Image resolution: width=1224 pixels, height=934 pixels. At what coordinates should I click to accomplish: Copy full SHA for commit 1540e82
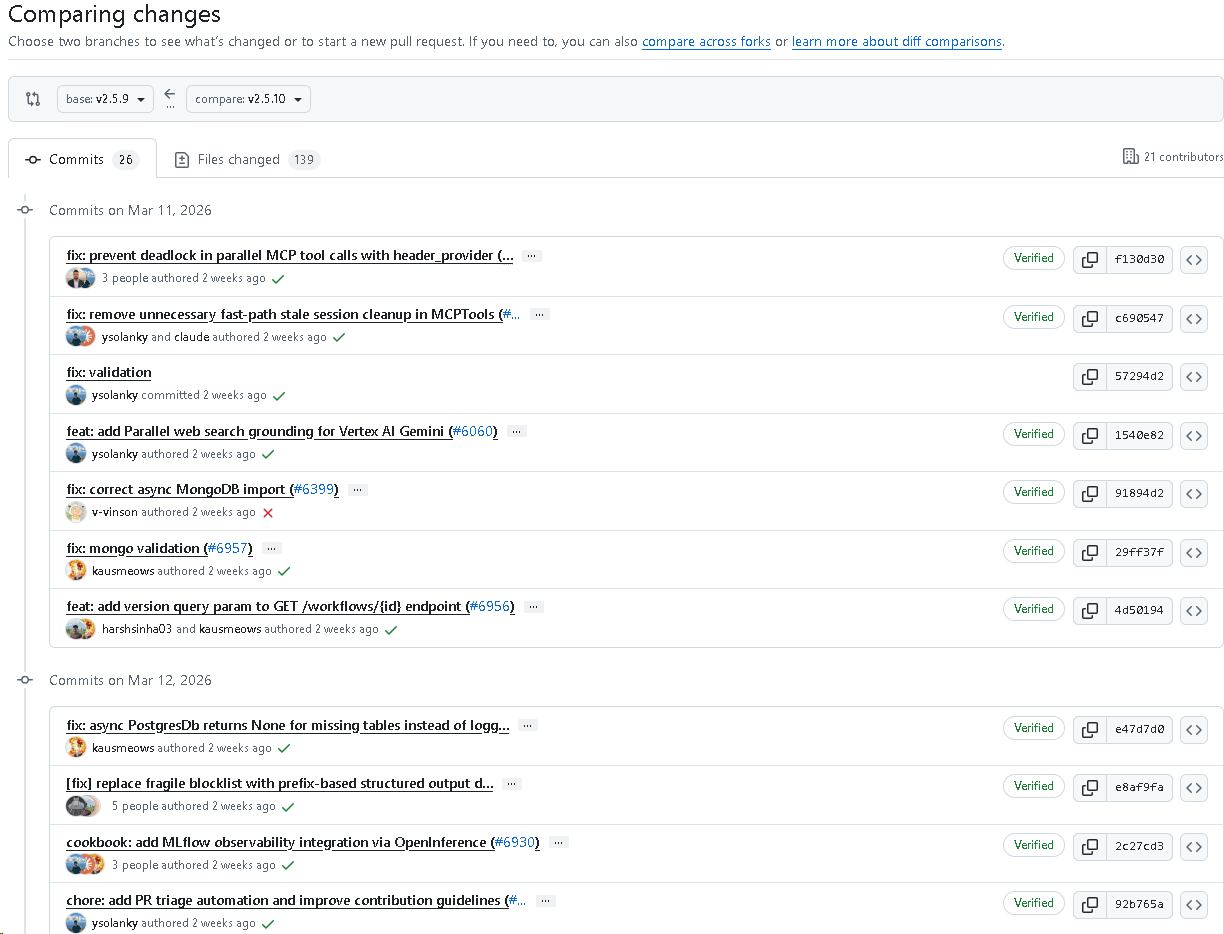pyautogui.click(x=1090, y=436)
